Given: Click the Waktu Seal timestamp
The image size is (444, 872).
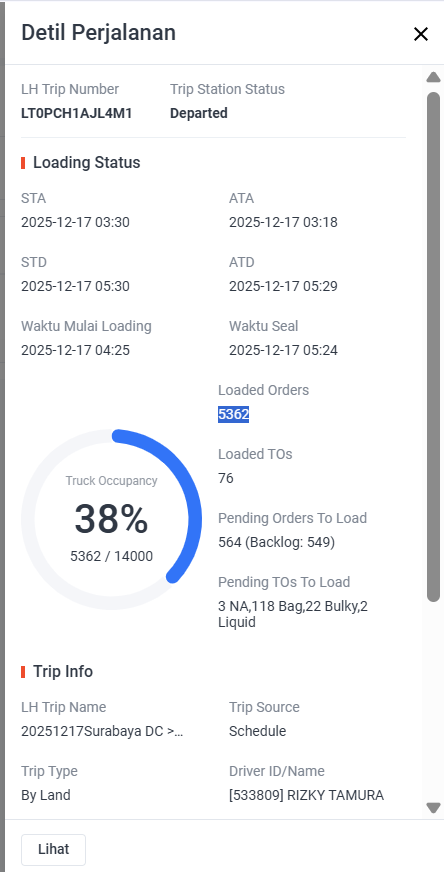Looking at the screenshot, I should pyautogui.click(x=283, y=350).
